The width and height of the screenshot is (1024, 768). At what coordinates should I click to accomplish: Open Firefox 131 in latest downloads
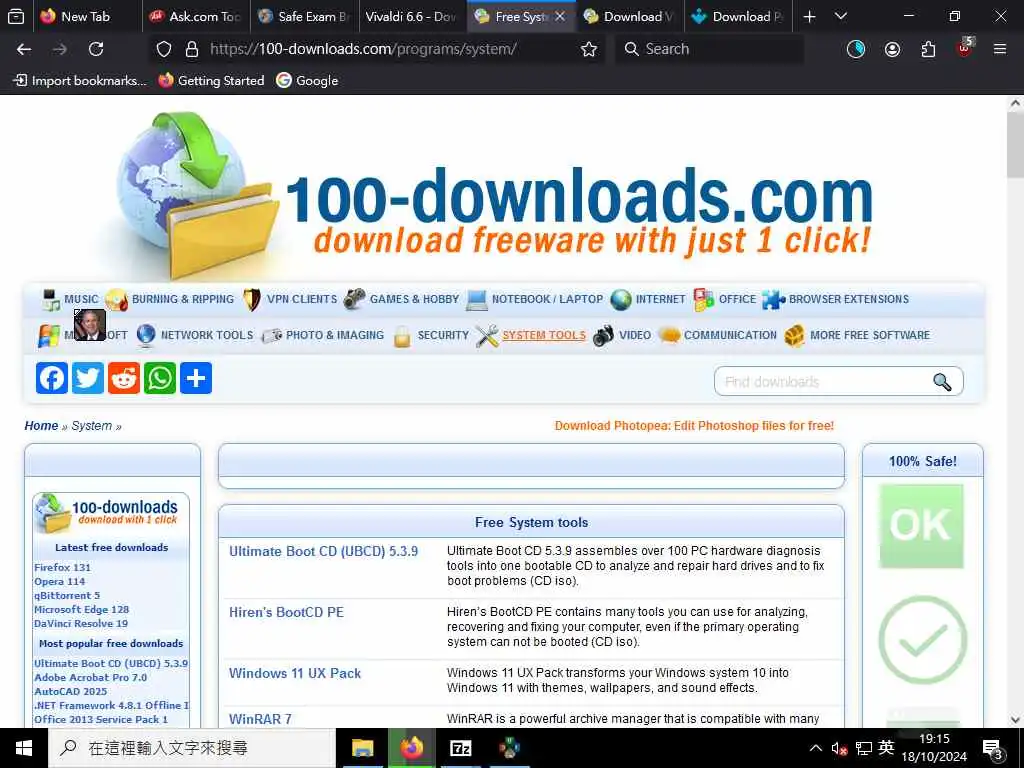(62, 568)
